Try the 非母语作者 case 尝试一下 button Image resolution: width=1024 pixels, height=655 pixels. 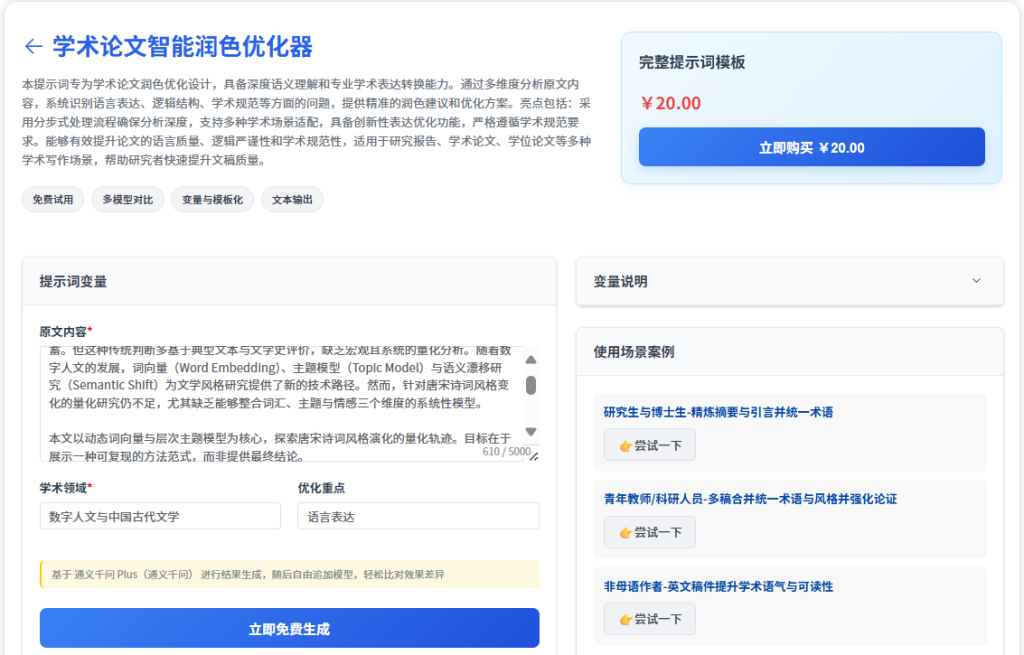point(650,619)
